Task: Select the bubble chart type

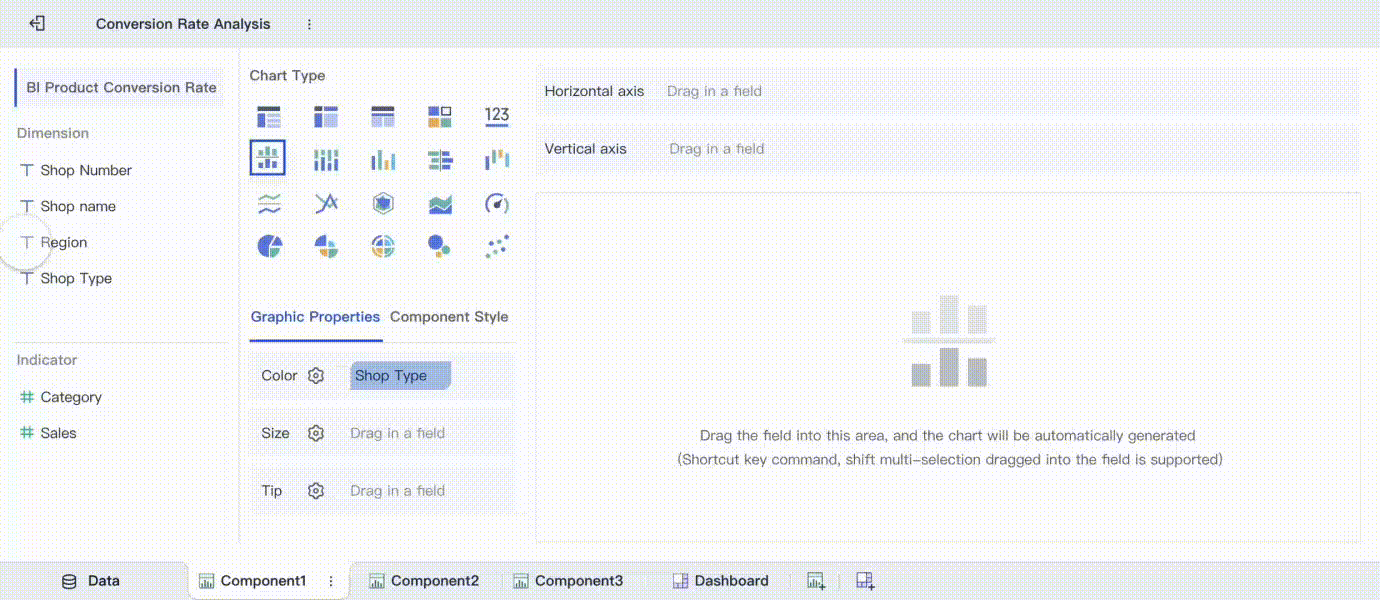Action: (440, 246)
